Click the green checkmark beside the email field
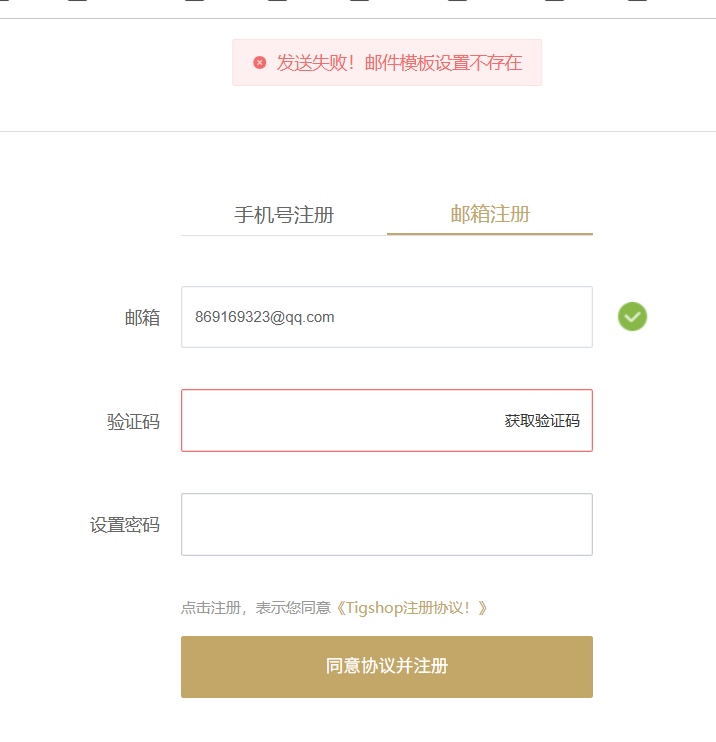The height and width of the screenshot is (742, 716). point(632,317)
